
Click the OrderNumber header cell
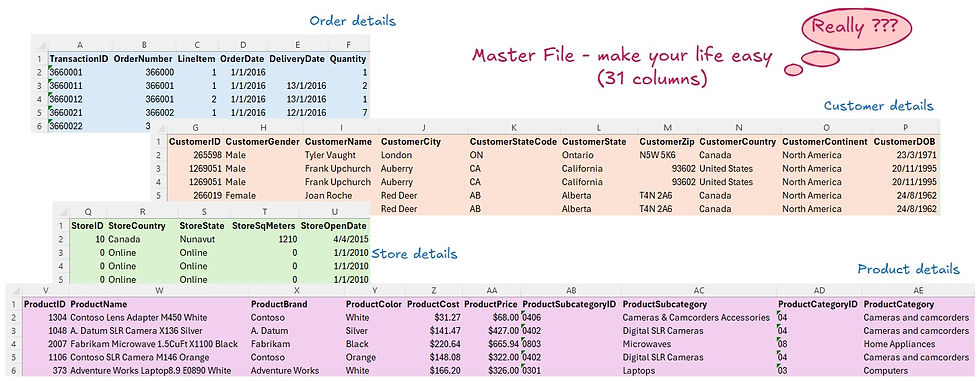[x=143, y=59]
